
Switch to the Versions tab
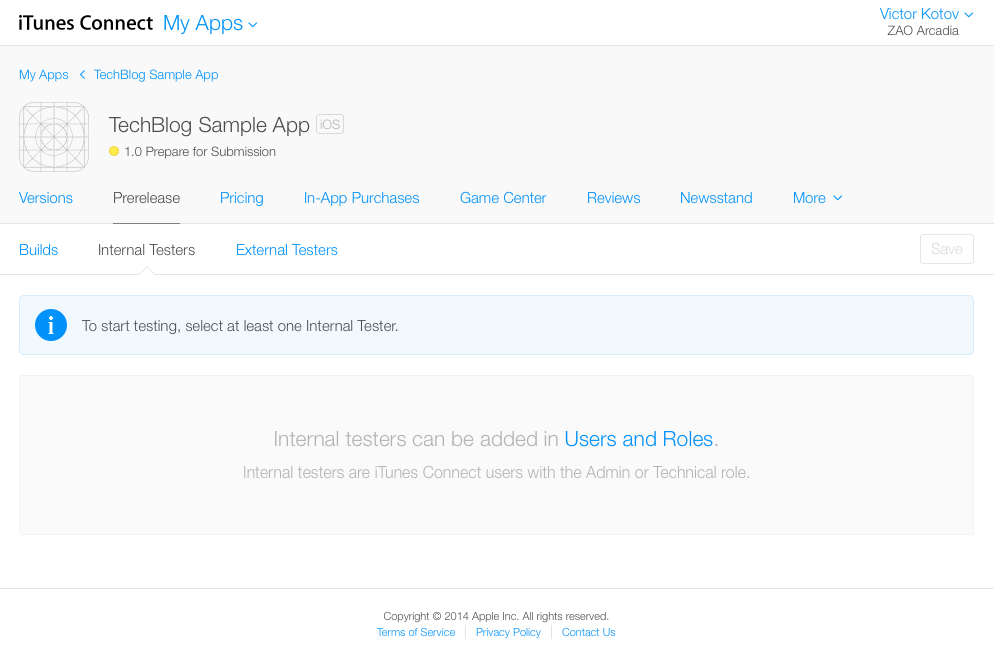(46, 198)
